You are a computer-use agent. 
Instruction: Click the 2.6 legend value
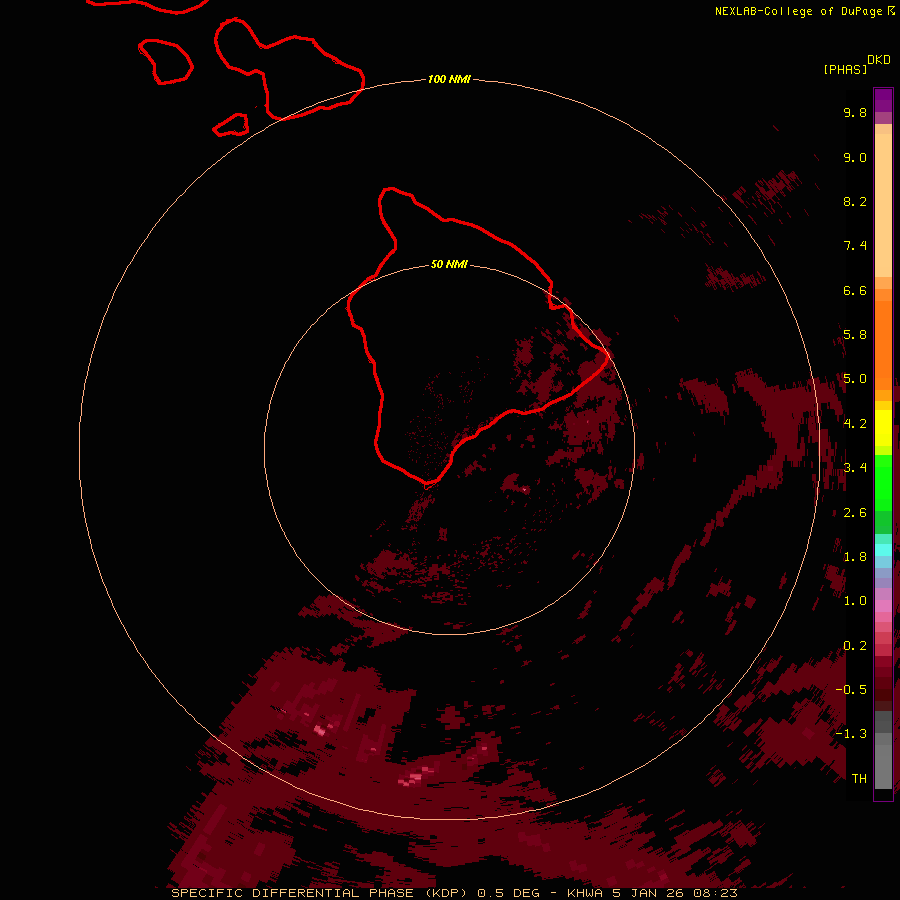[855, 513]
